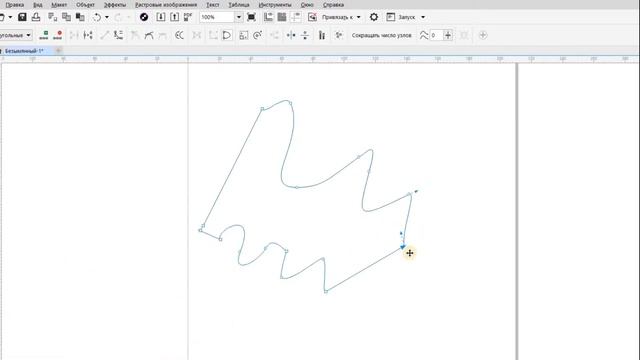Click the Paste icon in the standard toolbar
This screenshot has height=360, width=640.
pos(80,17)
